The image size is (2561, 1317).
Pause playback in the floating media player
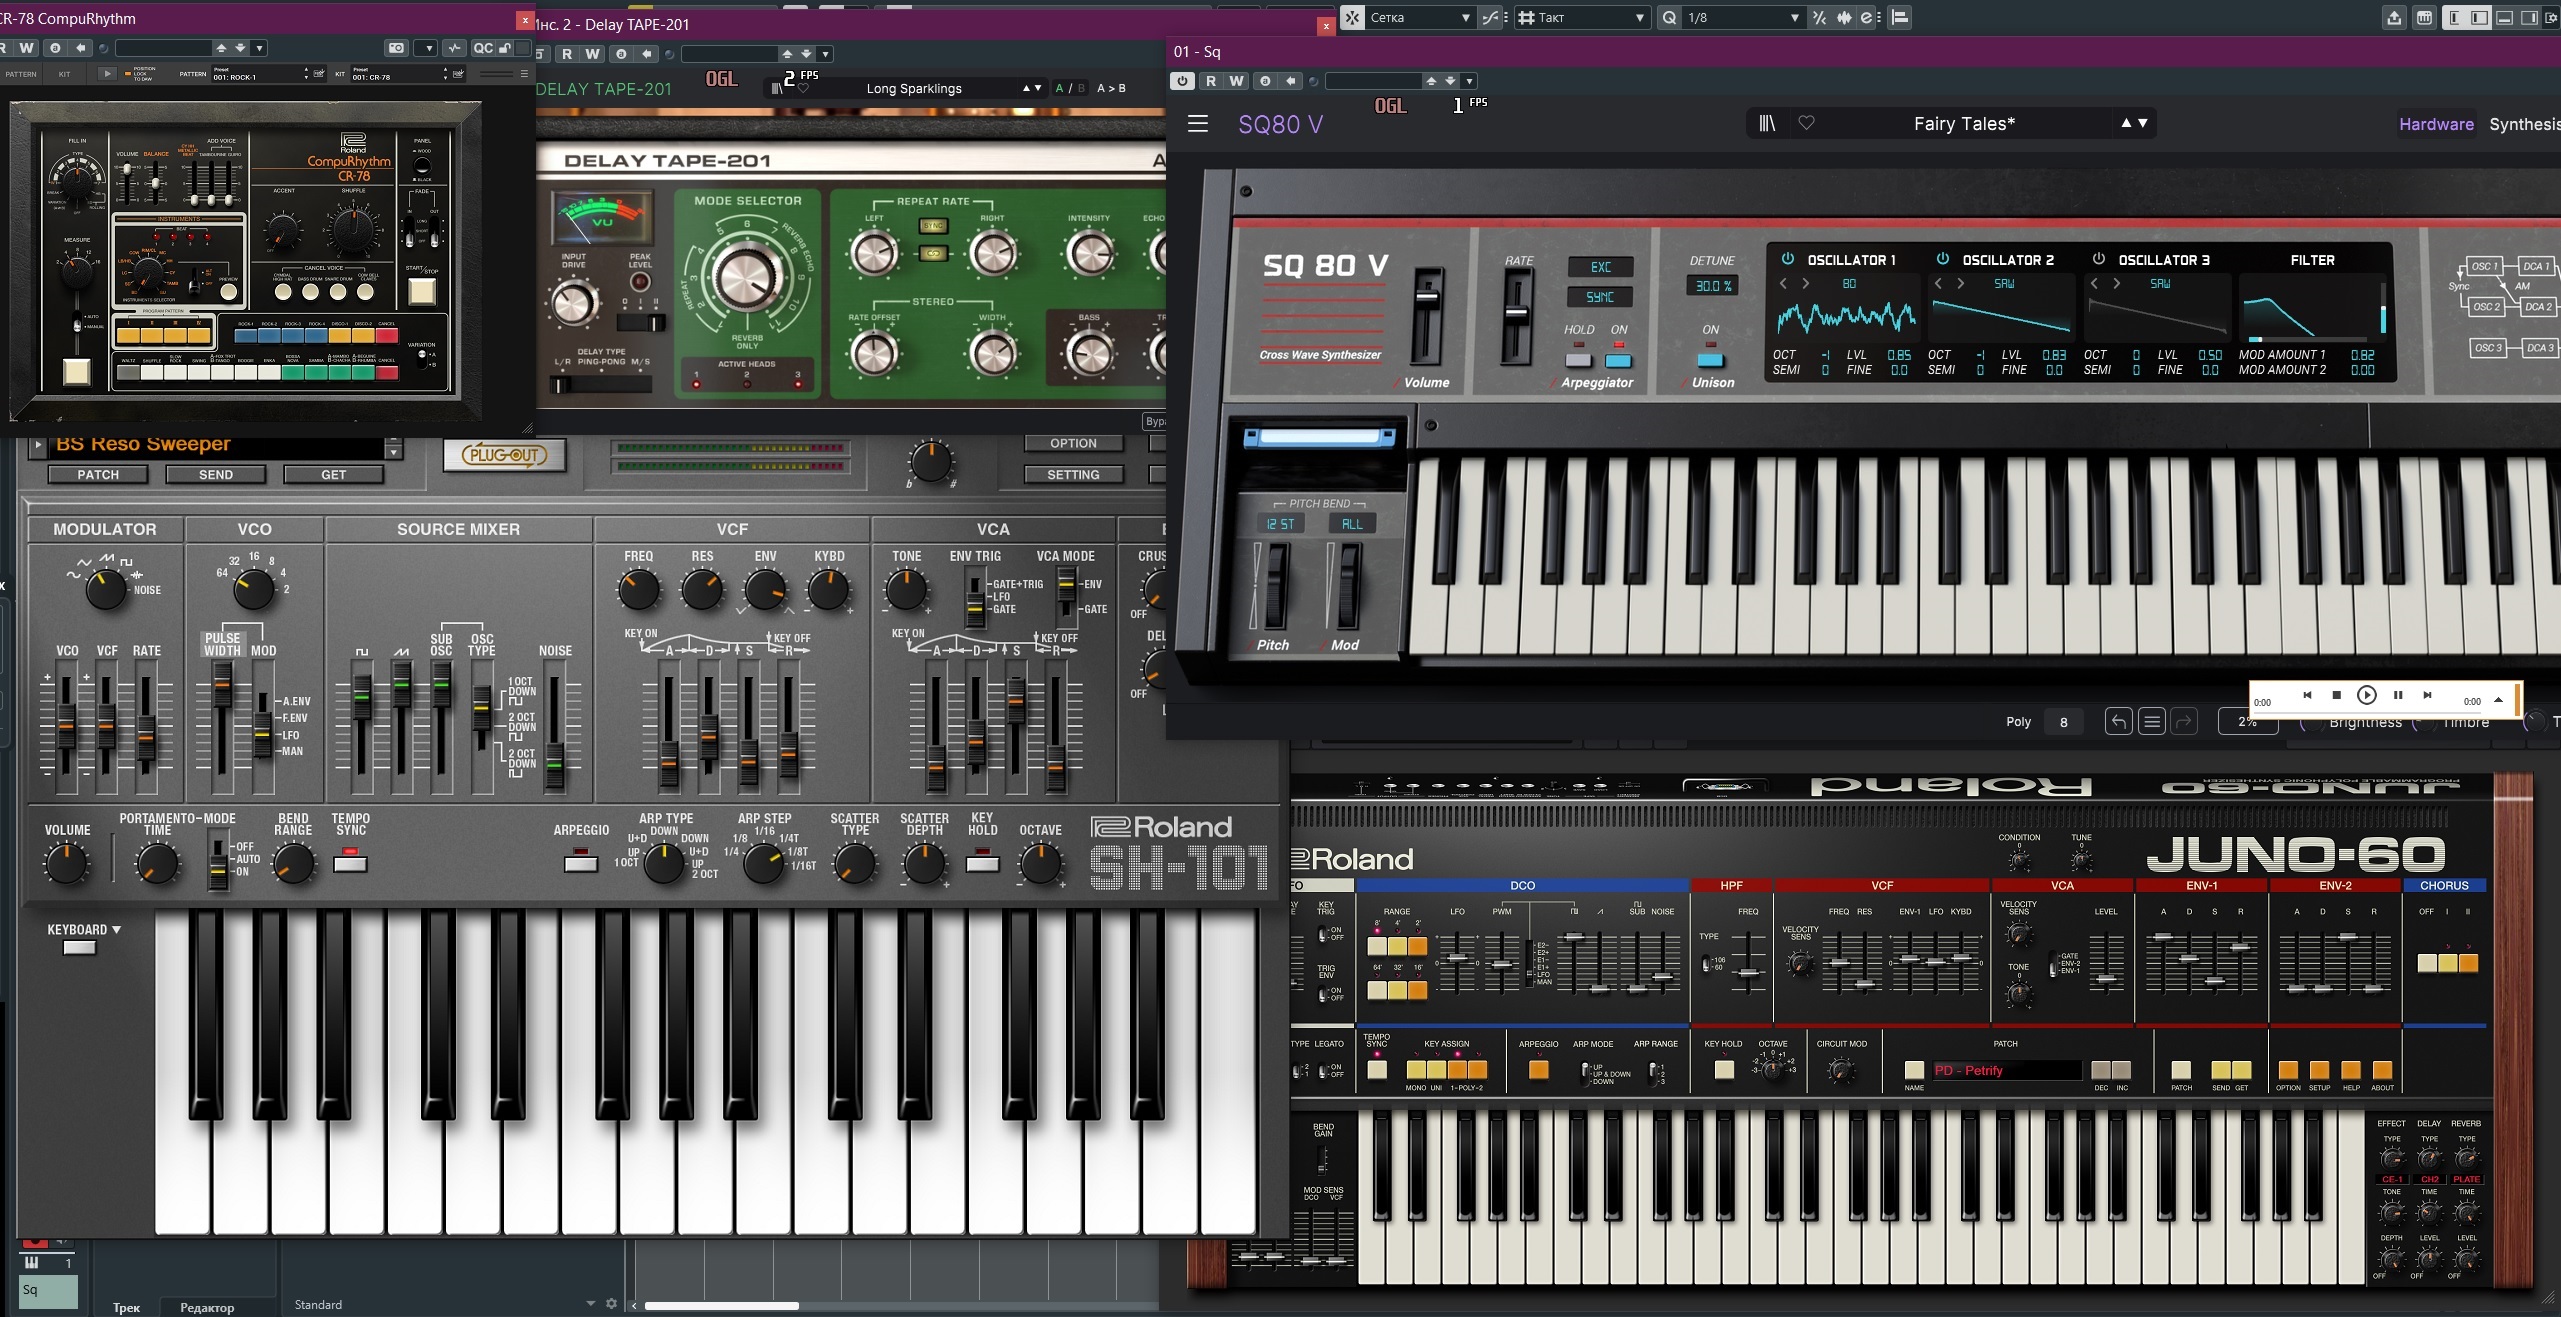click(x=2397, y=695)
